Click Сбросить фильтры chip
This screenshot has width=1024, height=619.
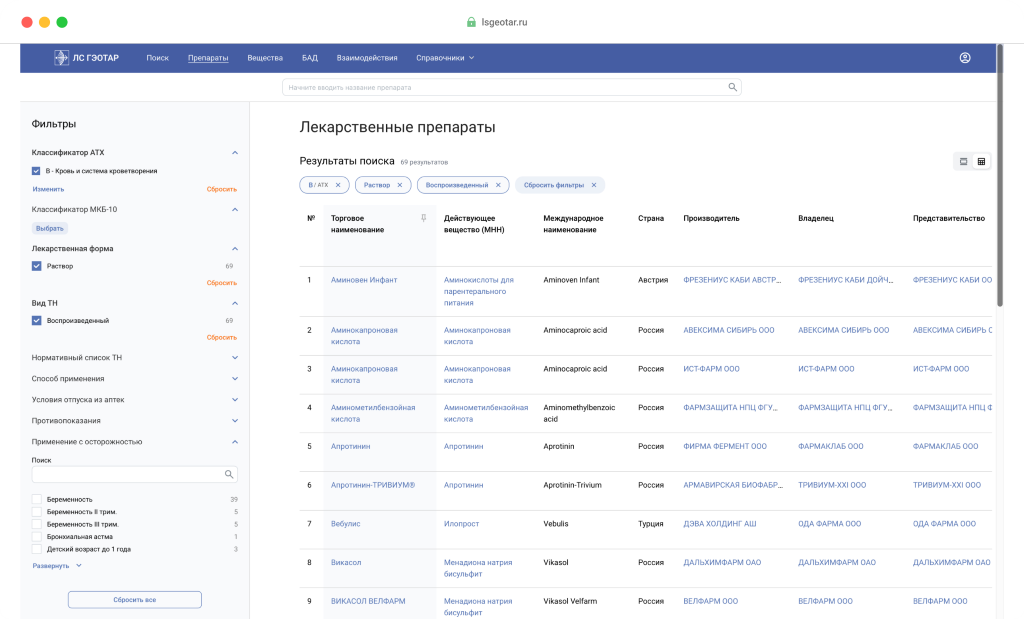tap(560, 185)
